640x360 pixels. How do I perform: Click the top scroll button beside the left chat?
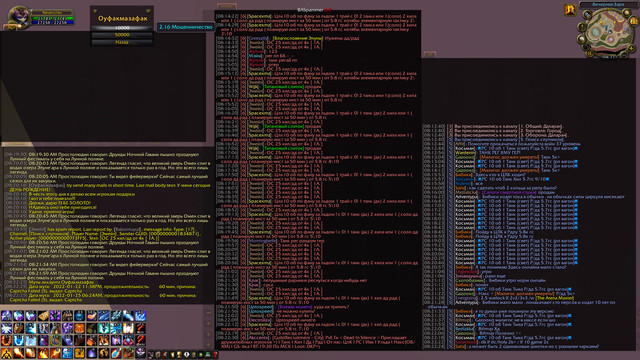click(209, 313)
